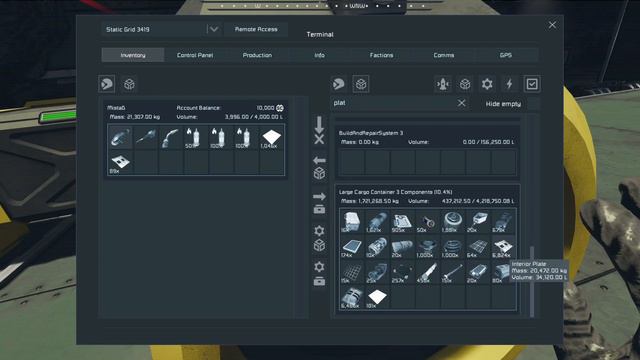Click the Account Balance 10,000 value
The width and height of the screenshot is (640, 360).
270,108
